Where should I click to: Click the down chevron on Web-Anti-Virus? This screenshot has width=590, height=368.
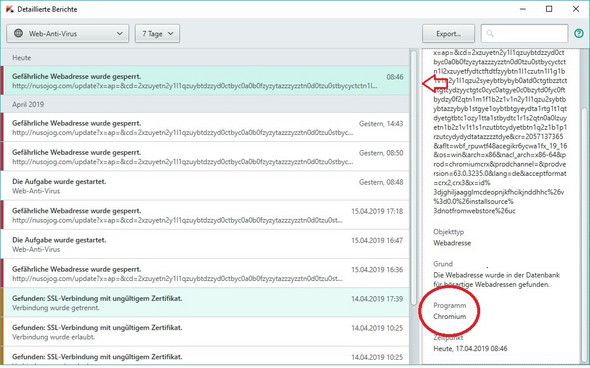[120, 33]
